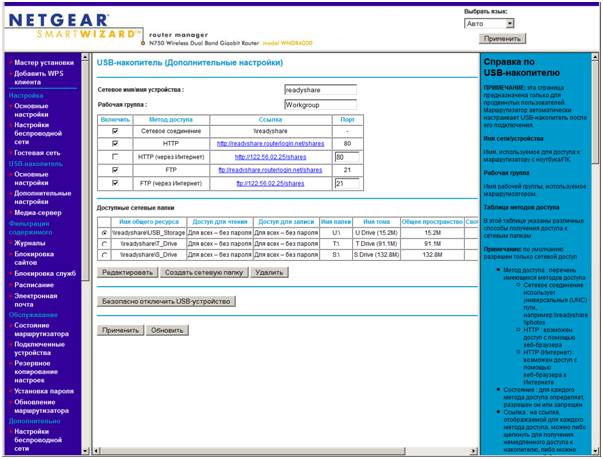Click the Применить button under language selector
The width and height of the screenshot is (603, 459).
[502, 38]
